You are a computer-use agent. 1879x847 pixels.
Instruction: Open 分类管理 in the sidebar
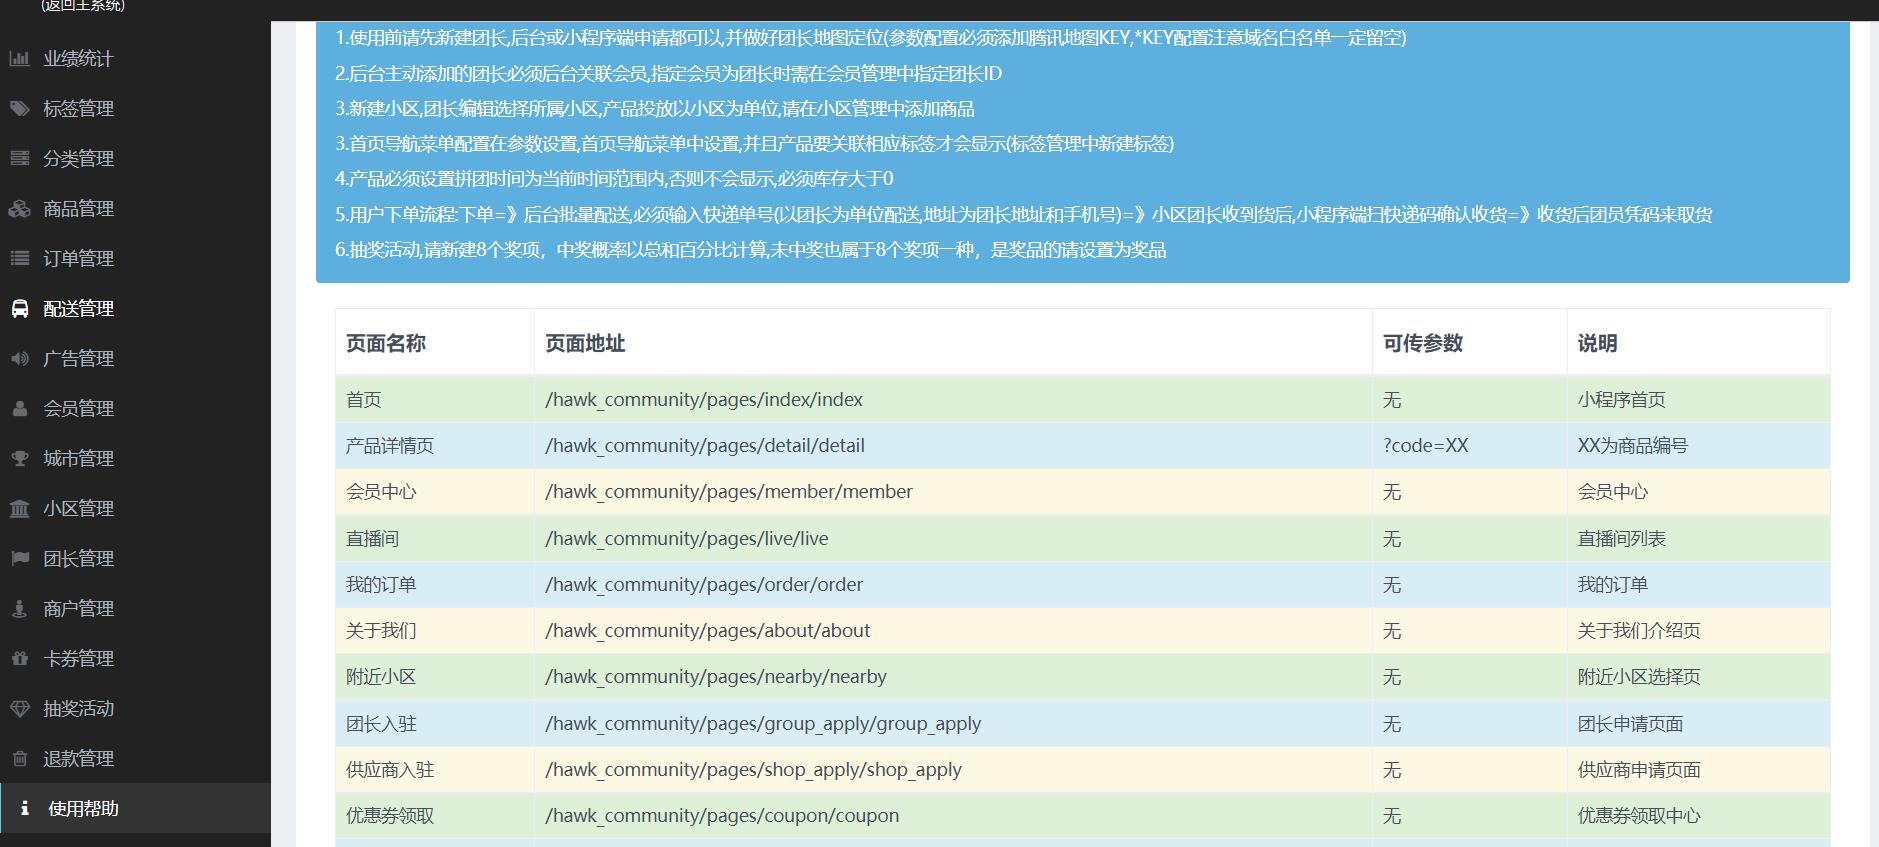(78, 159)
